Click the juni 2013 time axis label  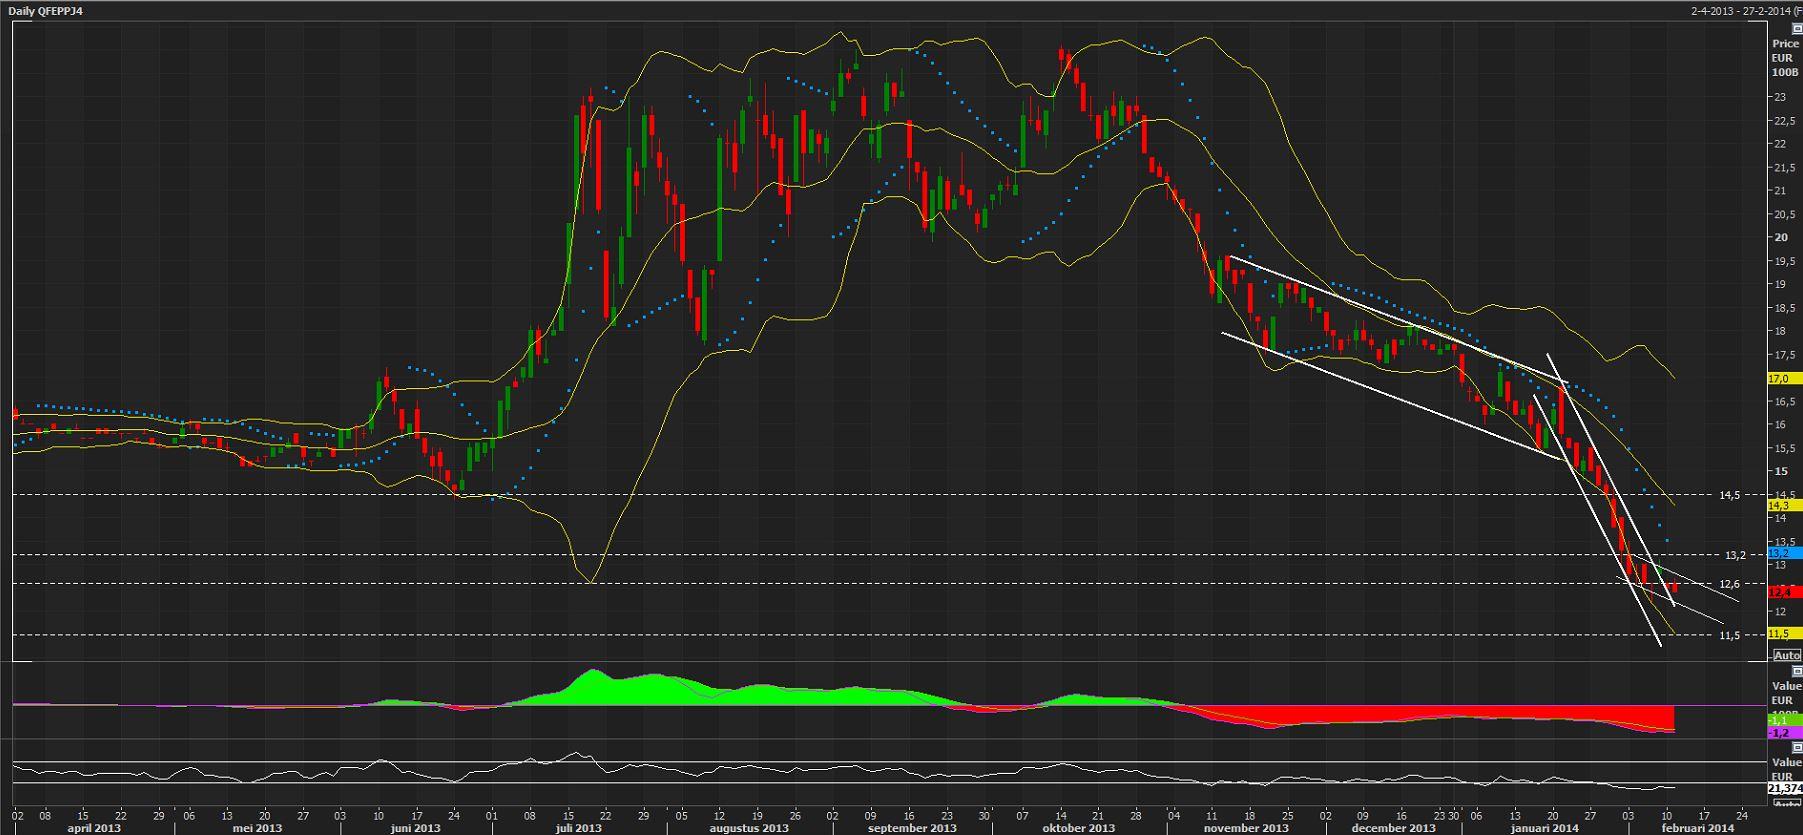[416, 828]
